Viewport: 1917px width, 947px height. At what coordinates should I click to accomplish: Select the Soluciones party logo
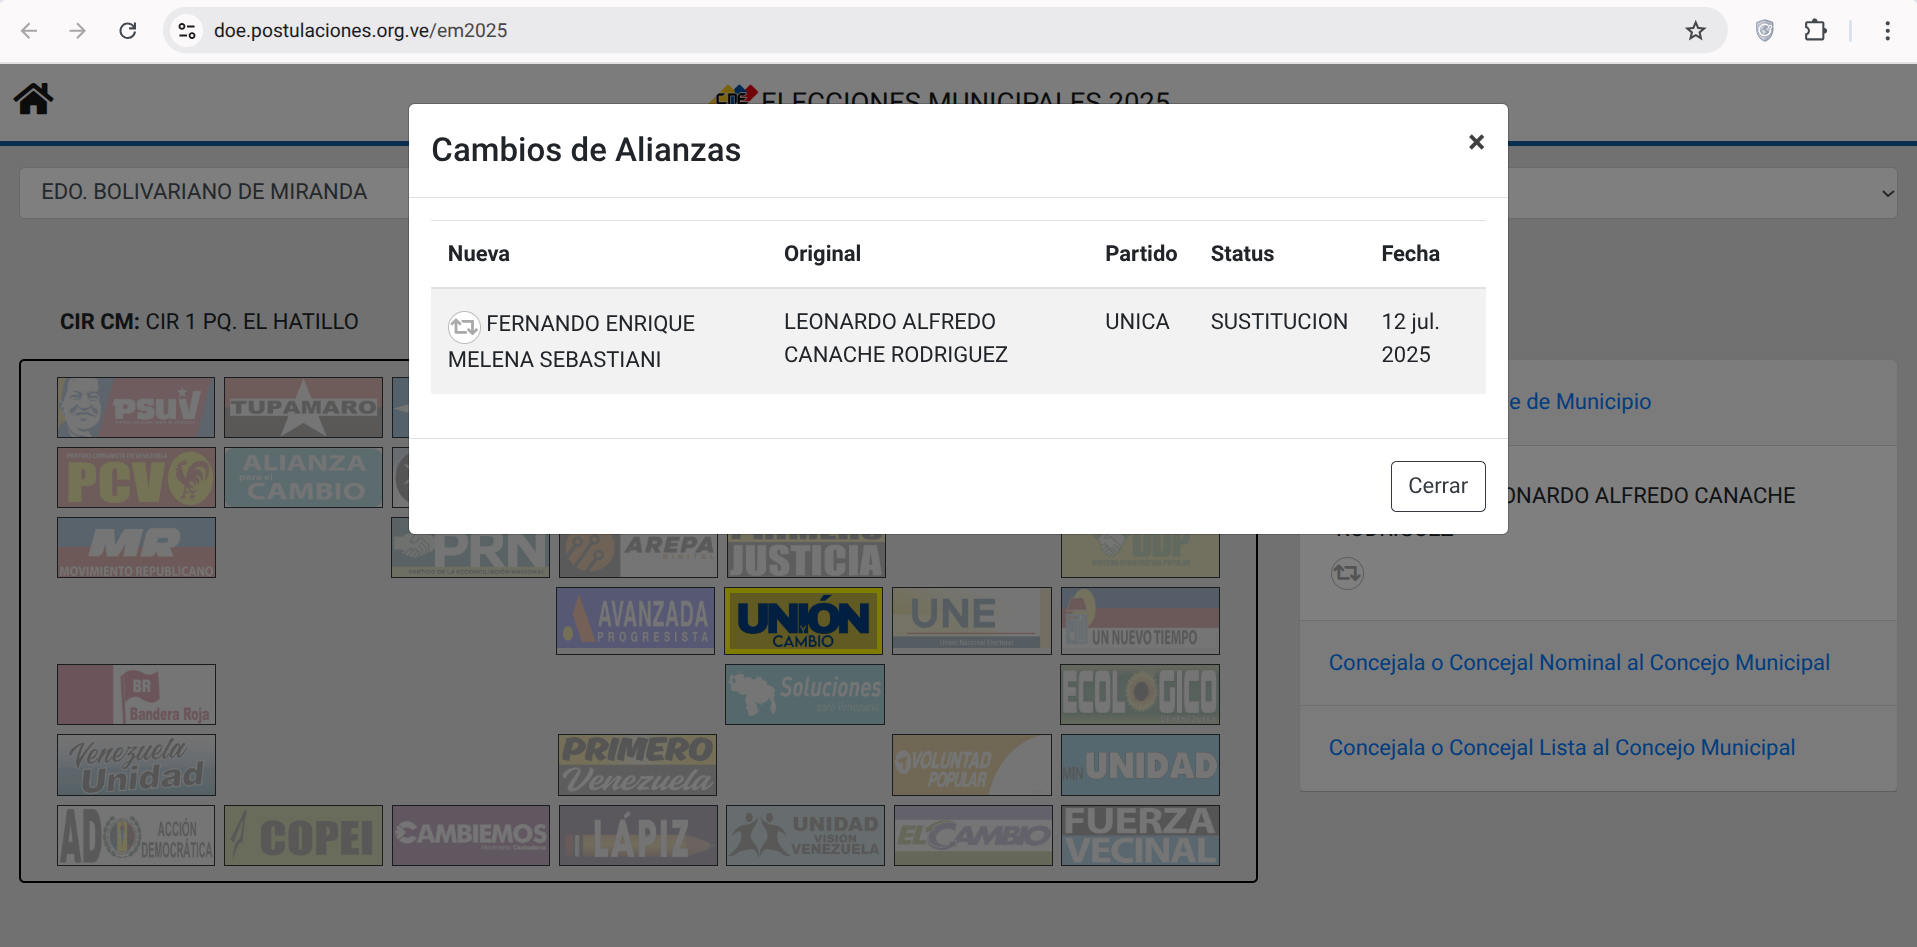coord(805,694)
